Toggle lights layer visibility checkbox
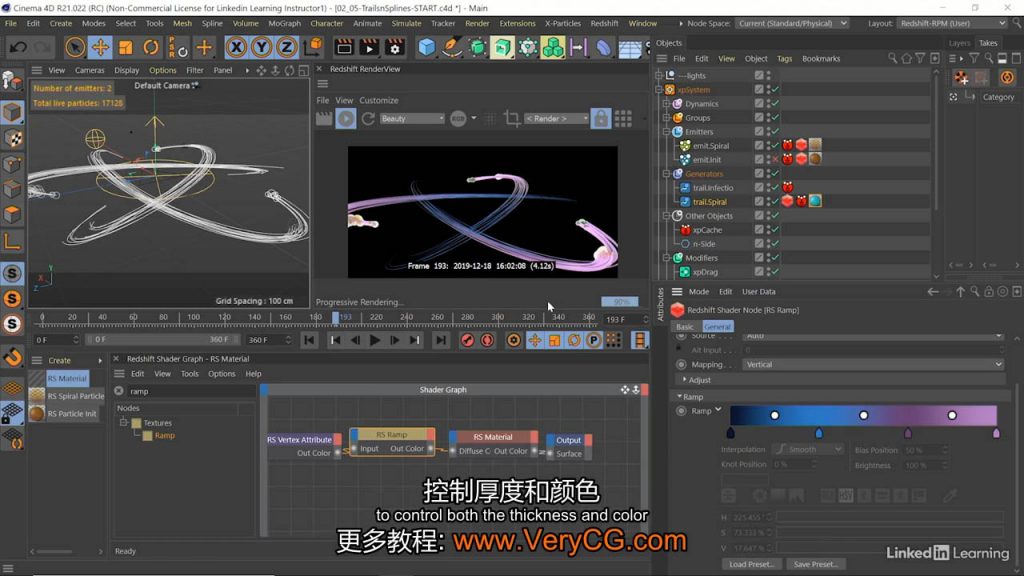This screenshot has height=576, width=1024. pos(759,75)
